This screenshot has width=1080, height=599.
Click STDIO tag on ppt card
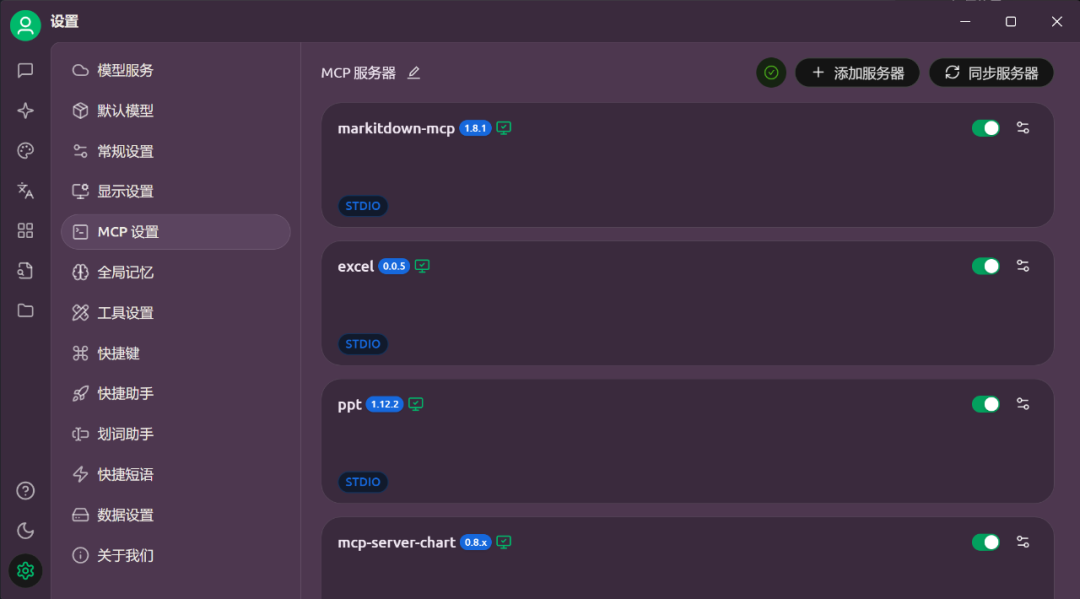click(363, 482)
